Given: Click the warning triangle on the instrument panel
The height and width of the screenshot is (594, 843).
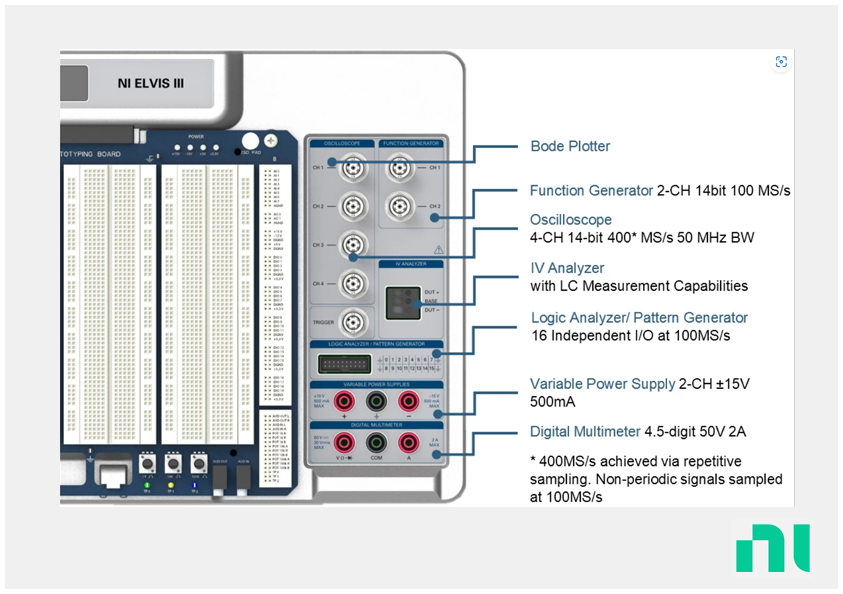Looking at the screenshot, I should click(439, 249).
